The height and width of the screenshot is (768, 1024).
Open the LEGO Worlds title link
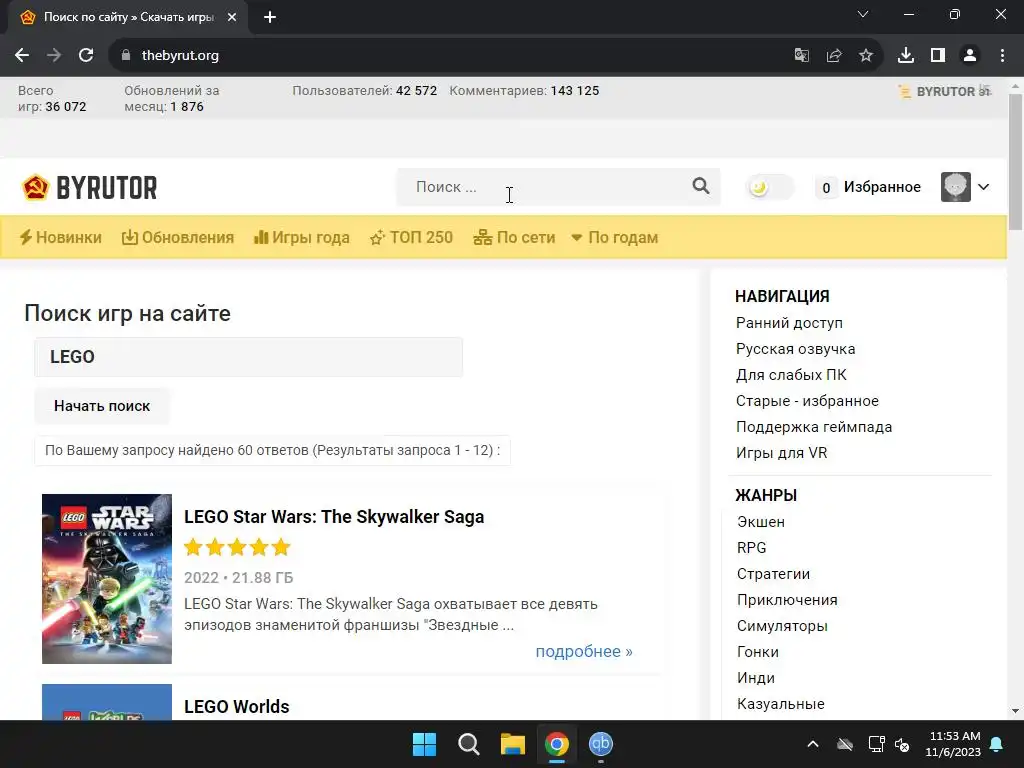click(x=236, y=707)
